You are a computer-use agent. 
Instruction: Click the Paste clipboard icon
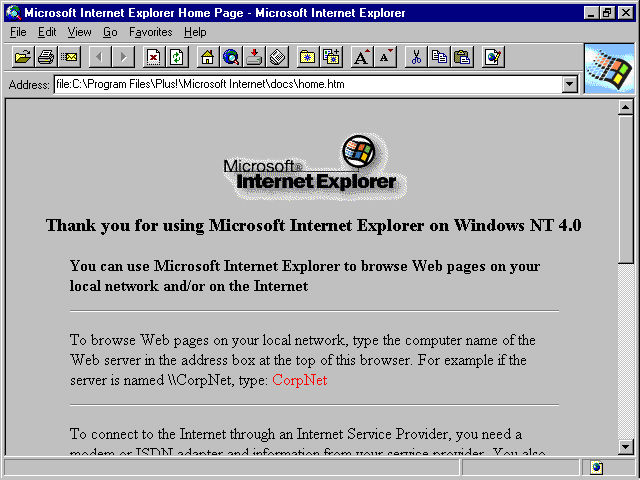pos(462,57)
